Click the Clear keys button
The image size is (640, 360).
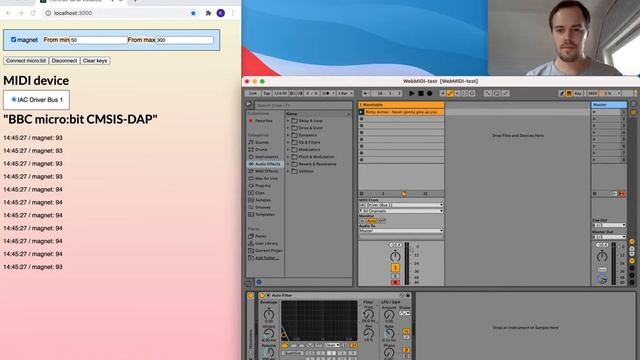(95, 61)
